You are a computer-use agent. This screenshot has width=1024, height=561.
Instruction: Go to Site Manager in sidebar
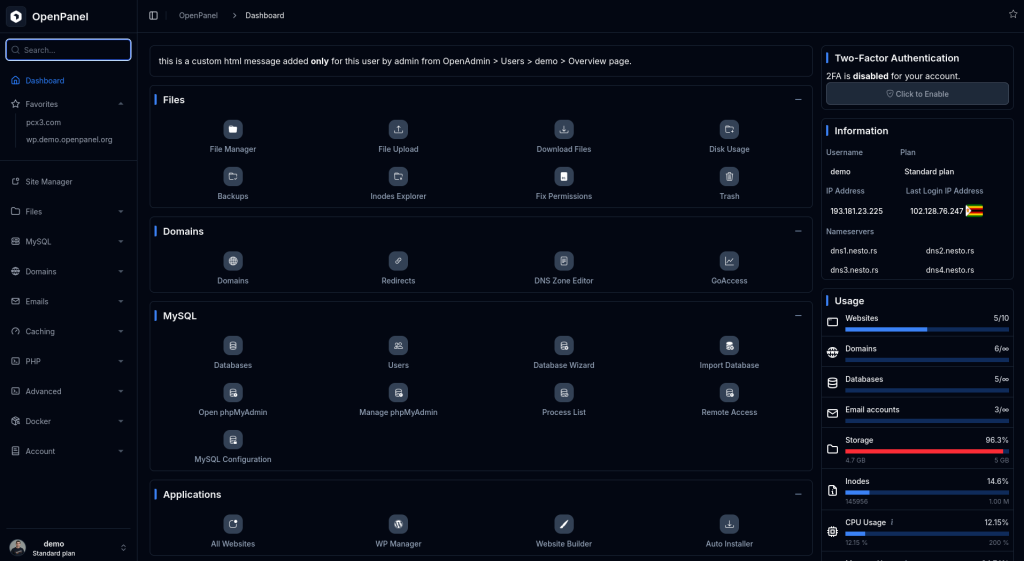pyautogui.click(x=48, y=182)
